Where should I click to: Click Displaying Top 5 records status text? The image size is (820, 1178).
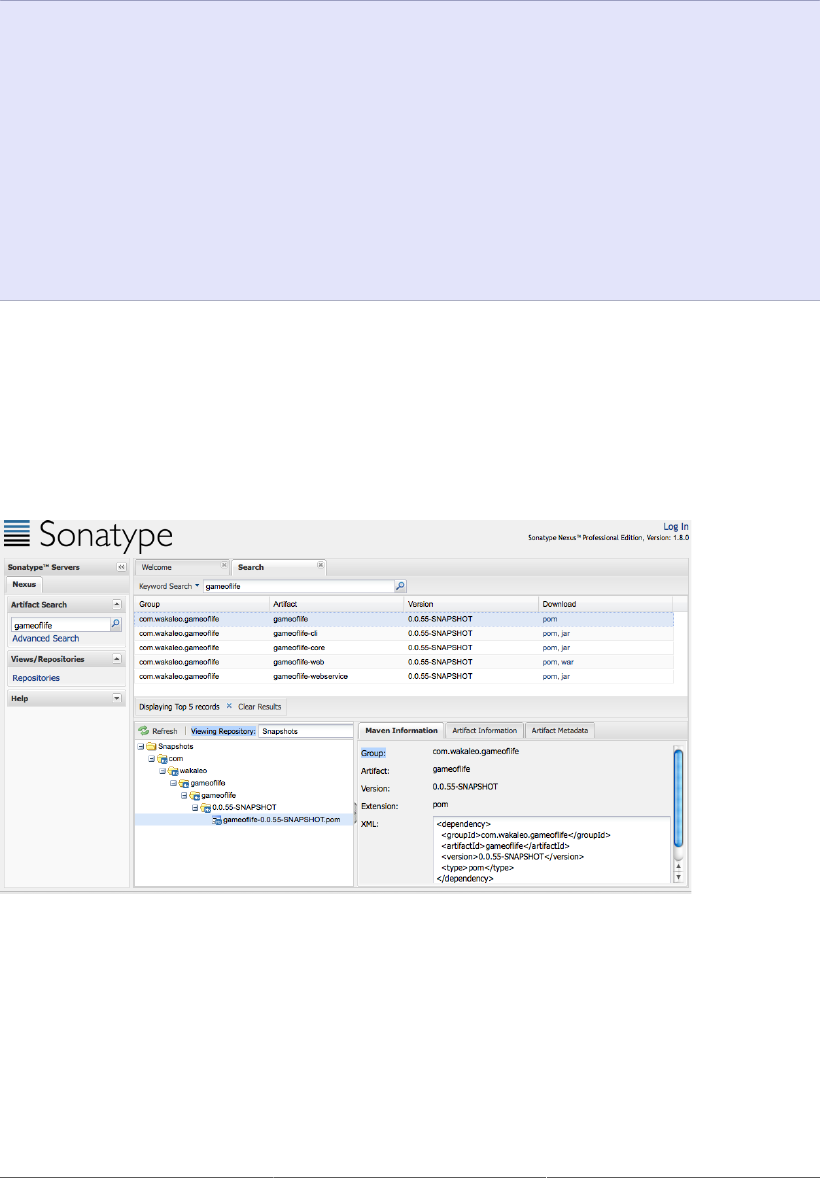[179, 707]
